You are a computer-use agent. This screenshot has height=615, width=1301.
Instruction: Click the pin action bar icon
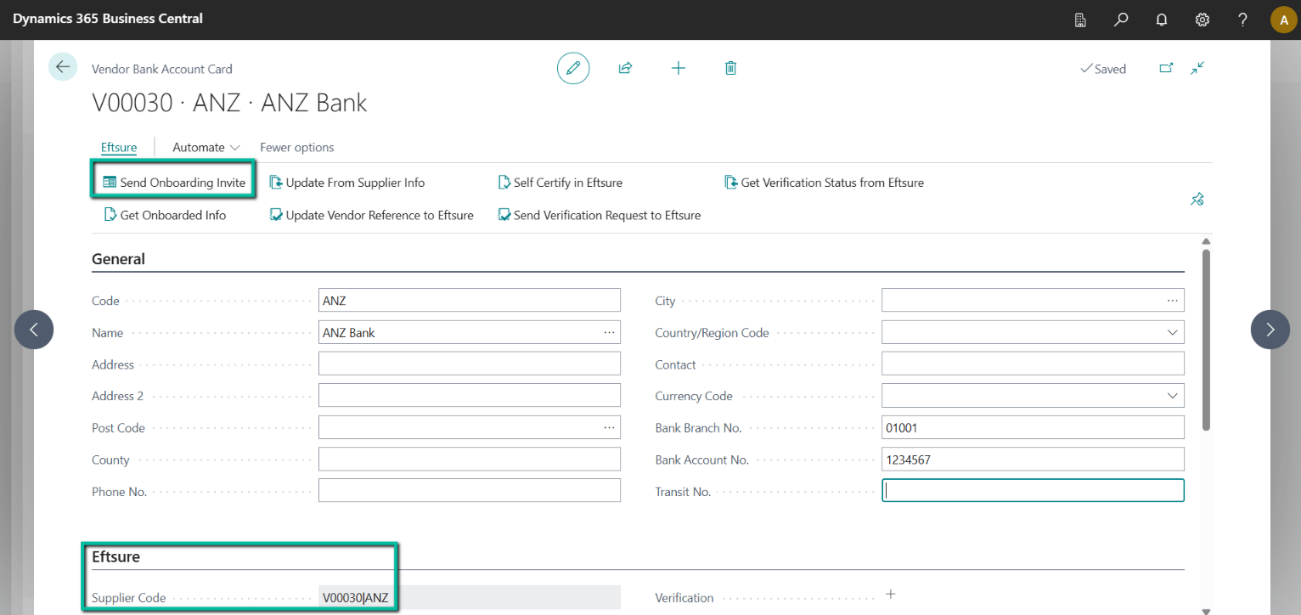[1197, 199]
